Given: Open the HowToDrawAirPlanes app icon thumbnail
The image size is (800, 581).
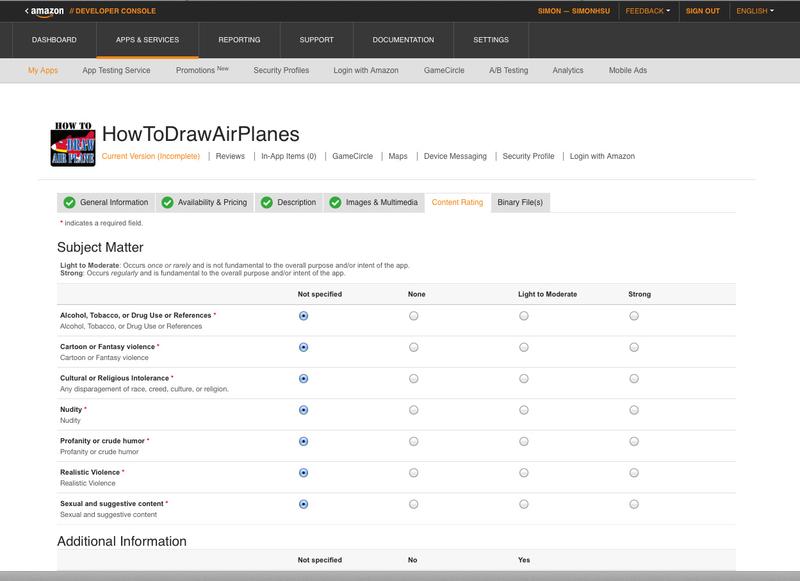Looking at the screenshot, I should coord(73,144).
